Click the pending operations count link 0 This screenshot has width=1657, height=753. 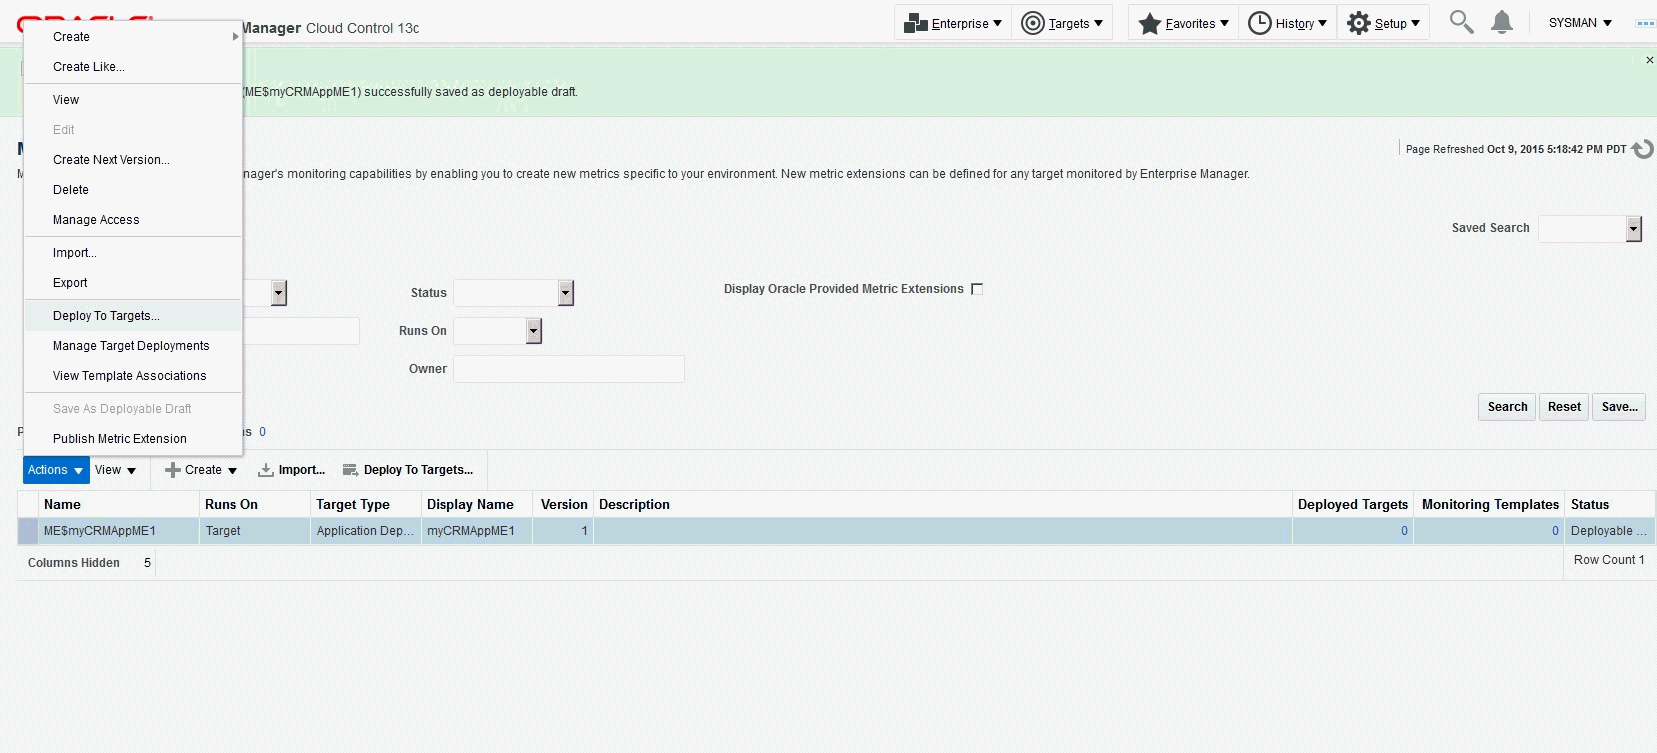(263, 432)
